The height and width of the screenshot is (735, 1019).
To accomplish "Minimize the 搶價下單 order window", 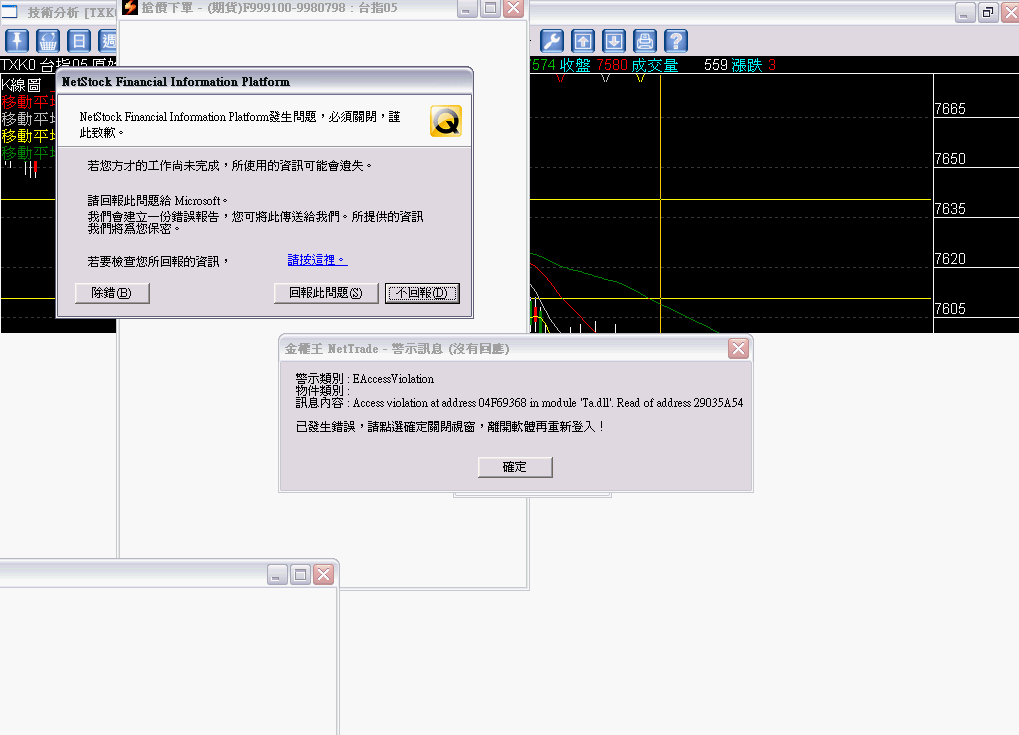I will tap(467, 8).
